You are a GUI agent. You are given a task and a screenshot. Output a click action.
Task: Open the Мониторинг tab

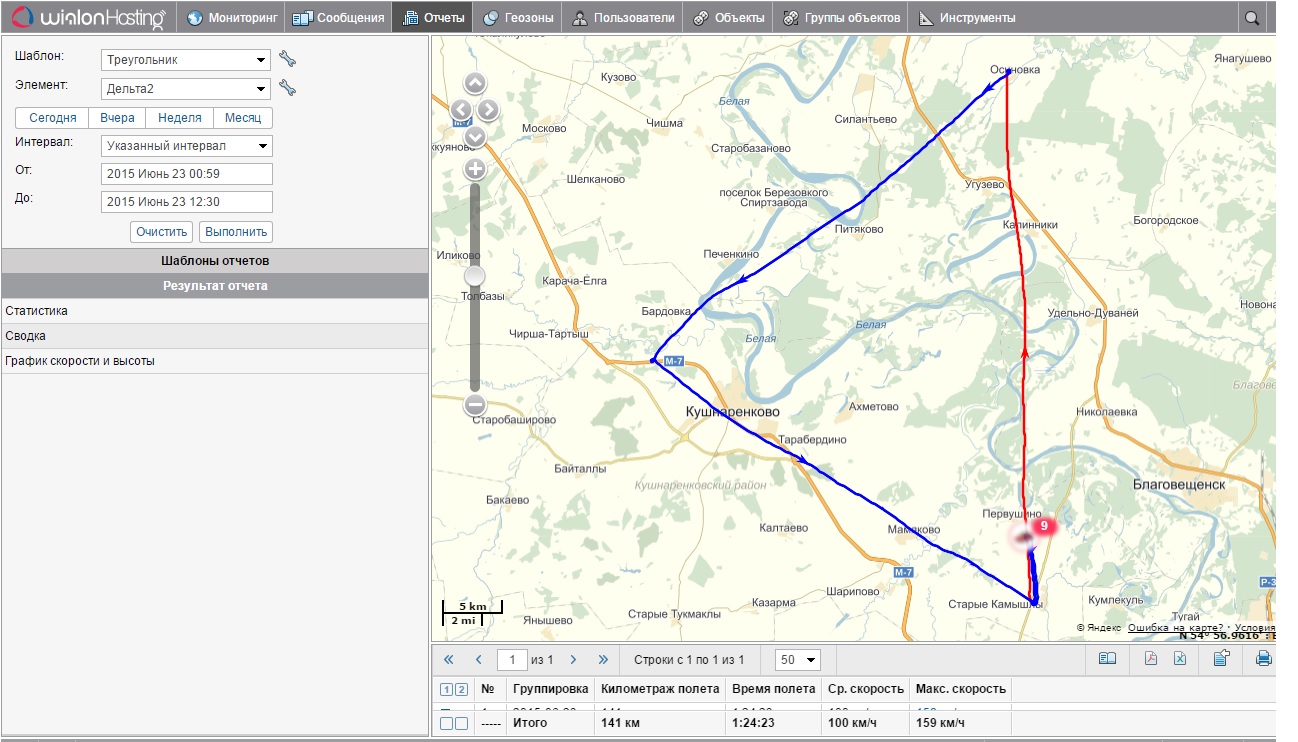tap(231, 18)
